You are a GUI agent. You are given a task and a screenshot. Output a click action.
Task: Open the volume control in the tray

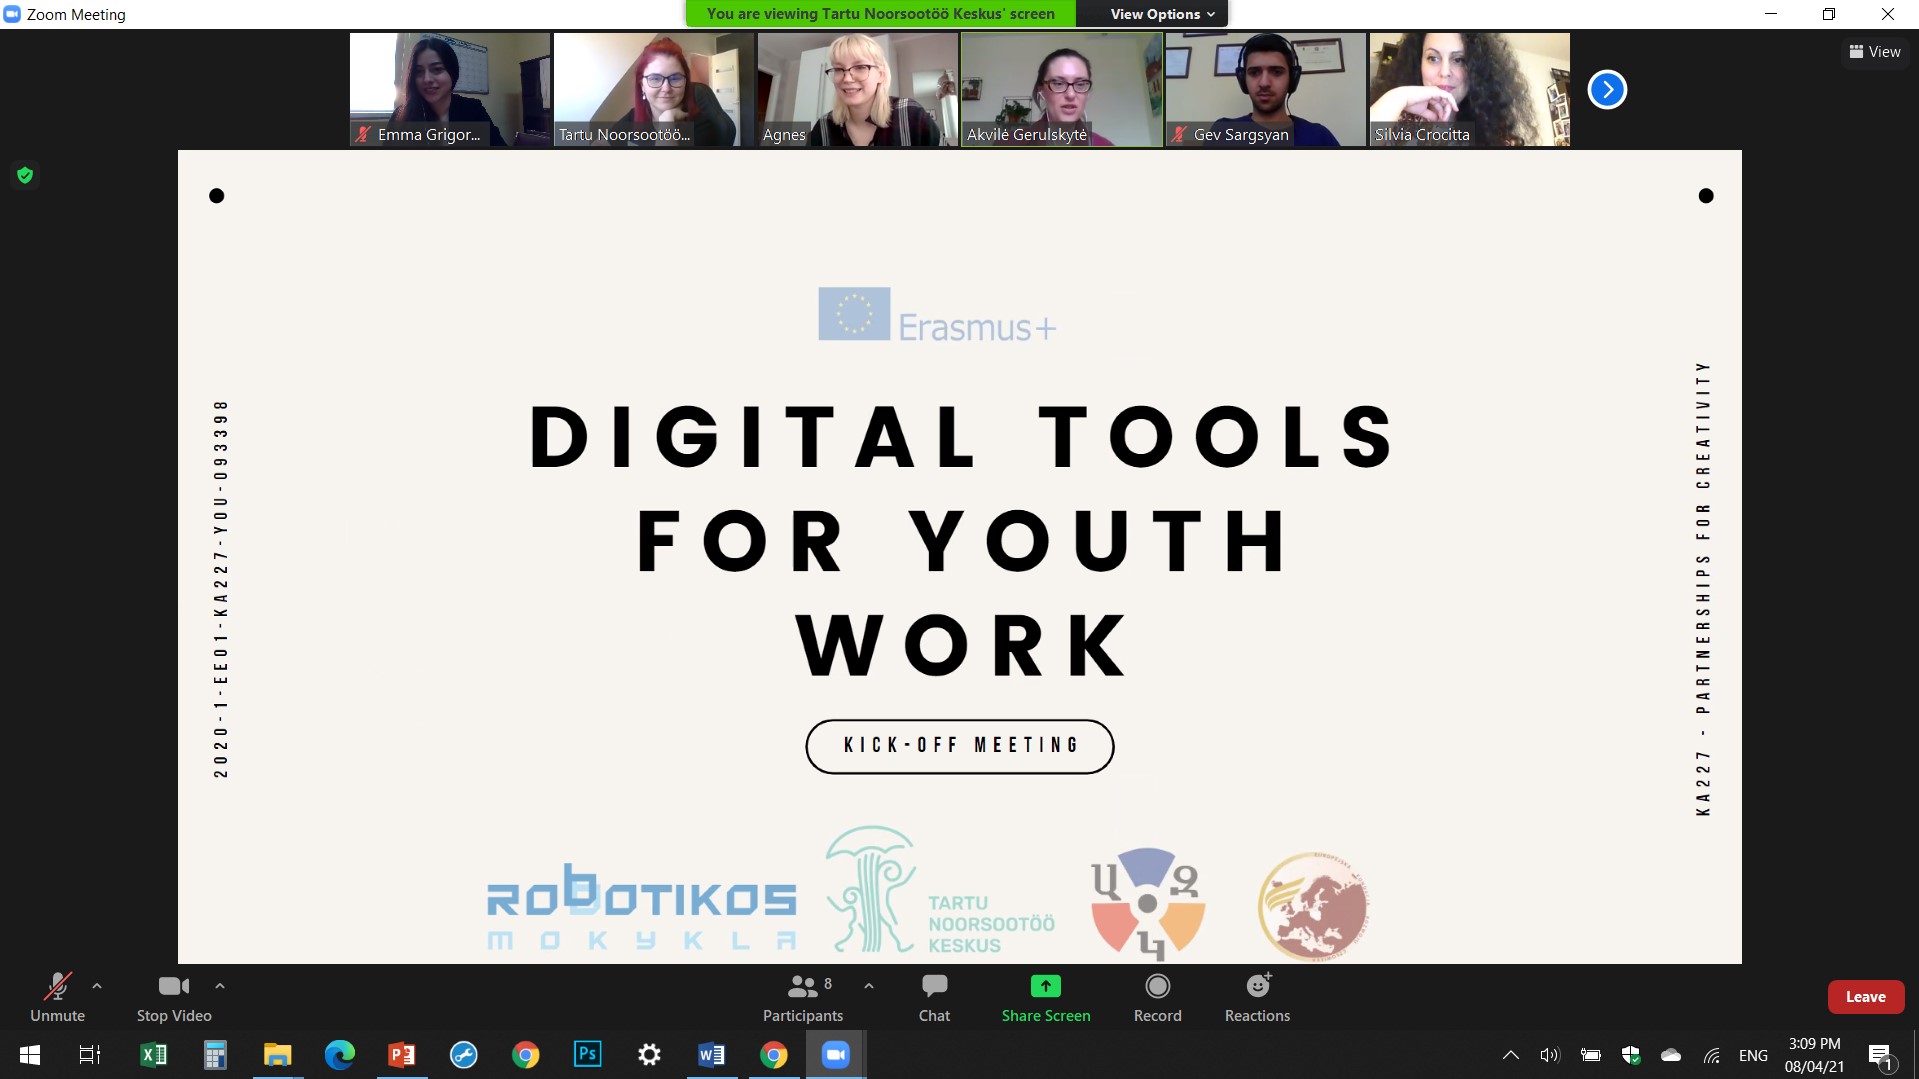pos(1550,1055)
